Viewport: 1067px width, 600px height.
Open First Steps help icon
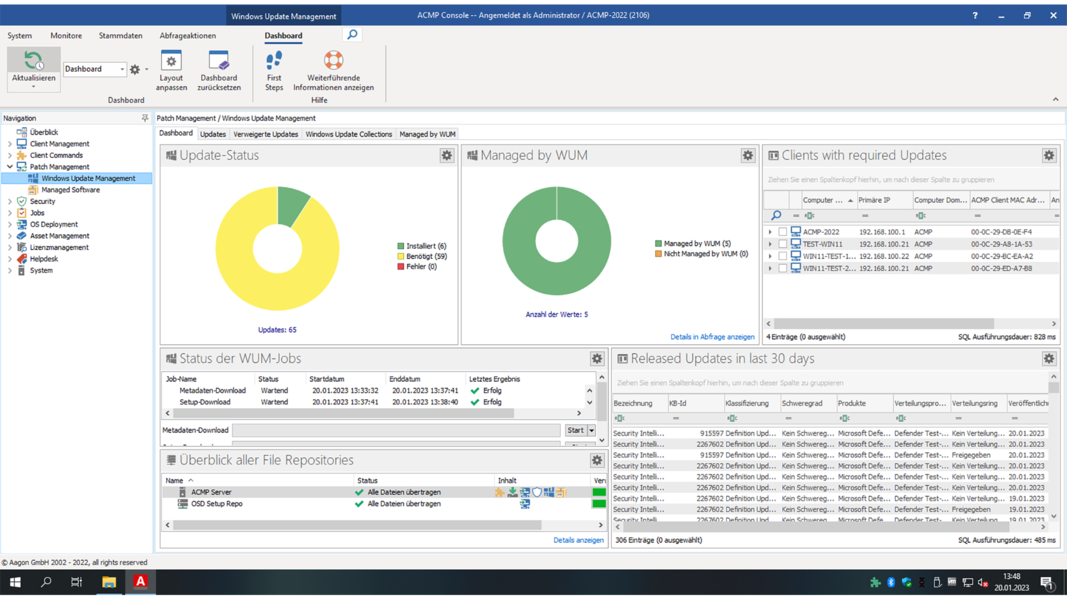(x=274, y=62)
